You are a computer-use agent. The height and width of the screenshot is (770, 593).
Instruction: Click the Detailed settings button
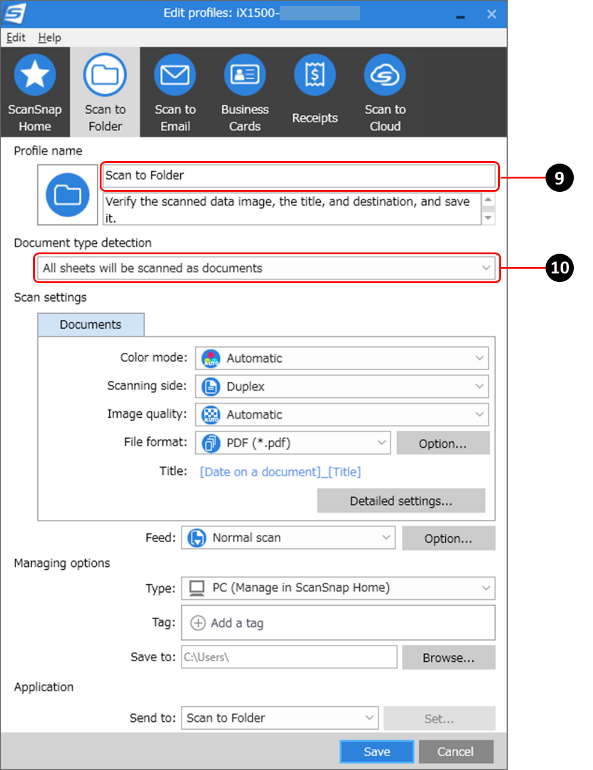click(401, 501)
